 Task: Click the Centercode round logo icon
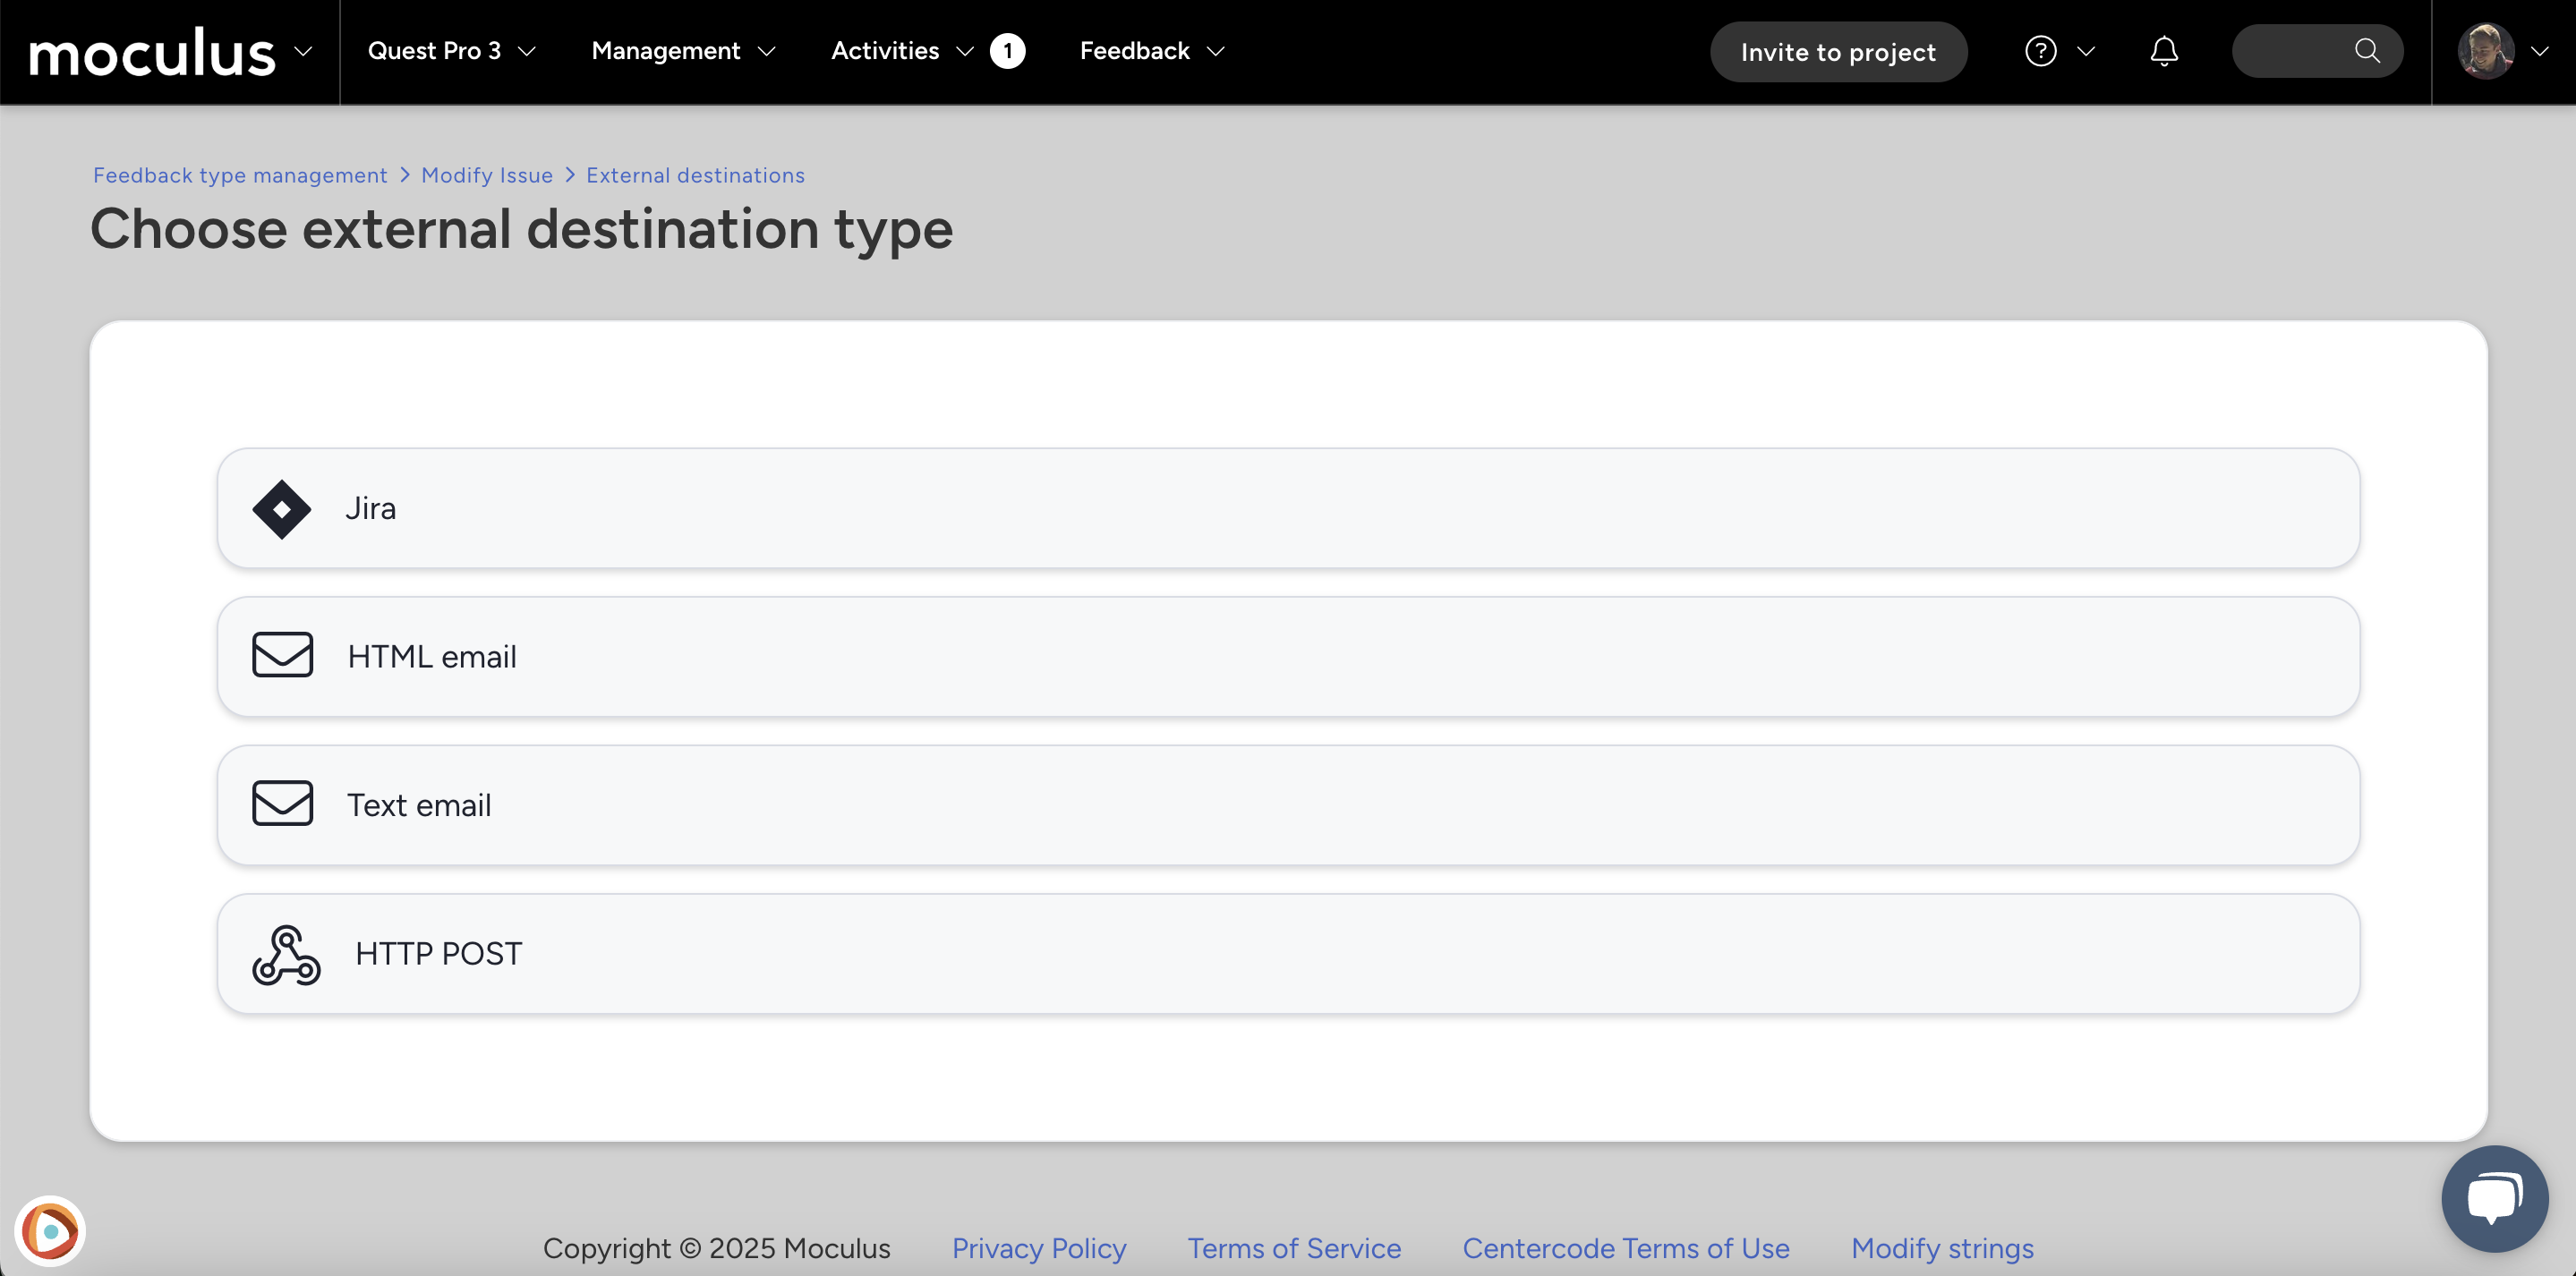click(50, 1231)
